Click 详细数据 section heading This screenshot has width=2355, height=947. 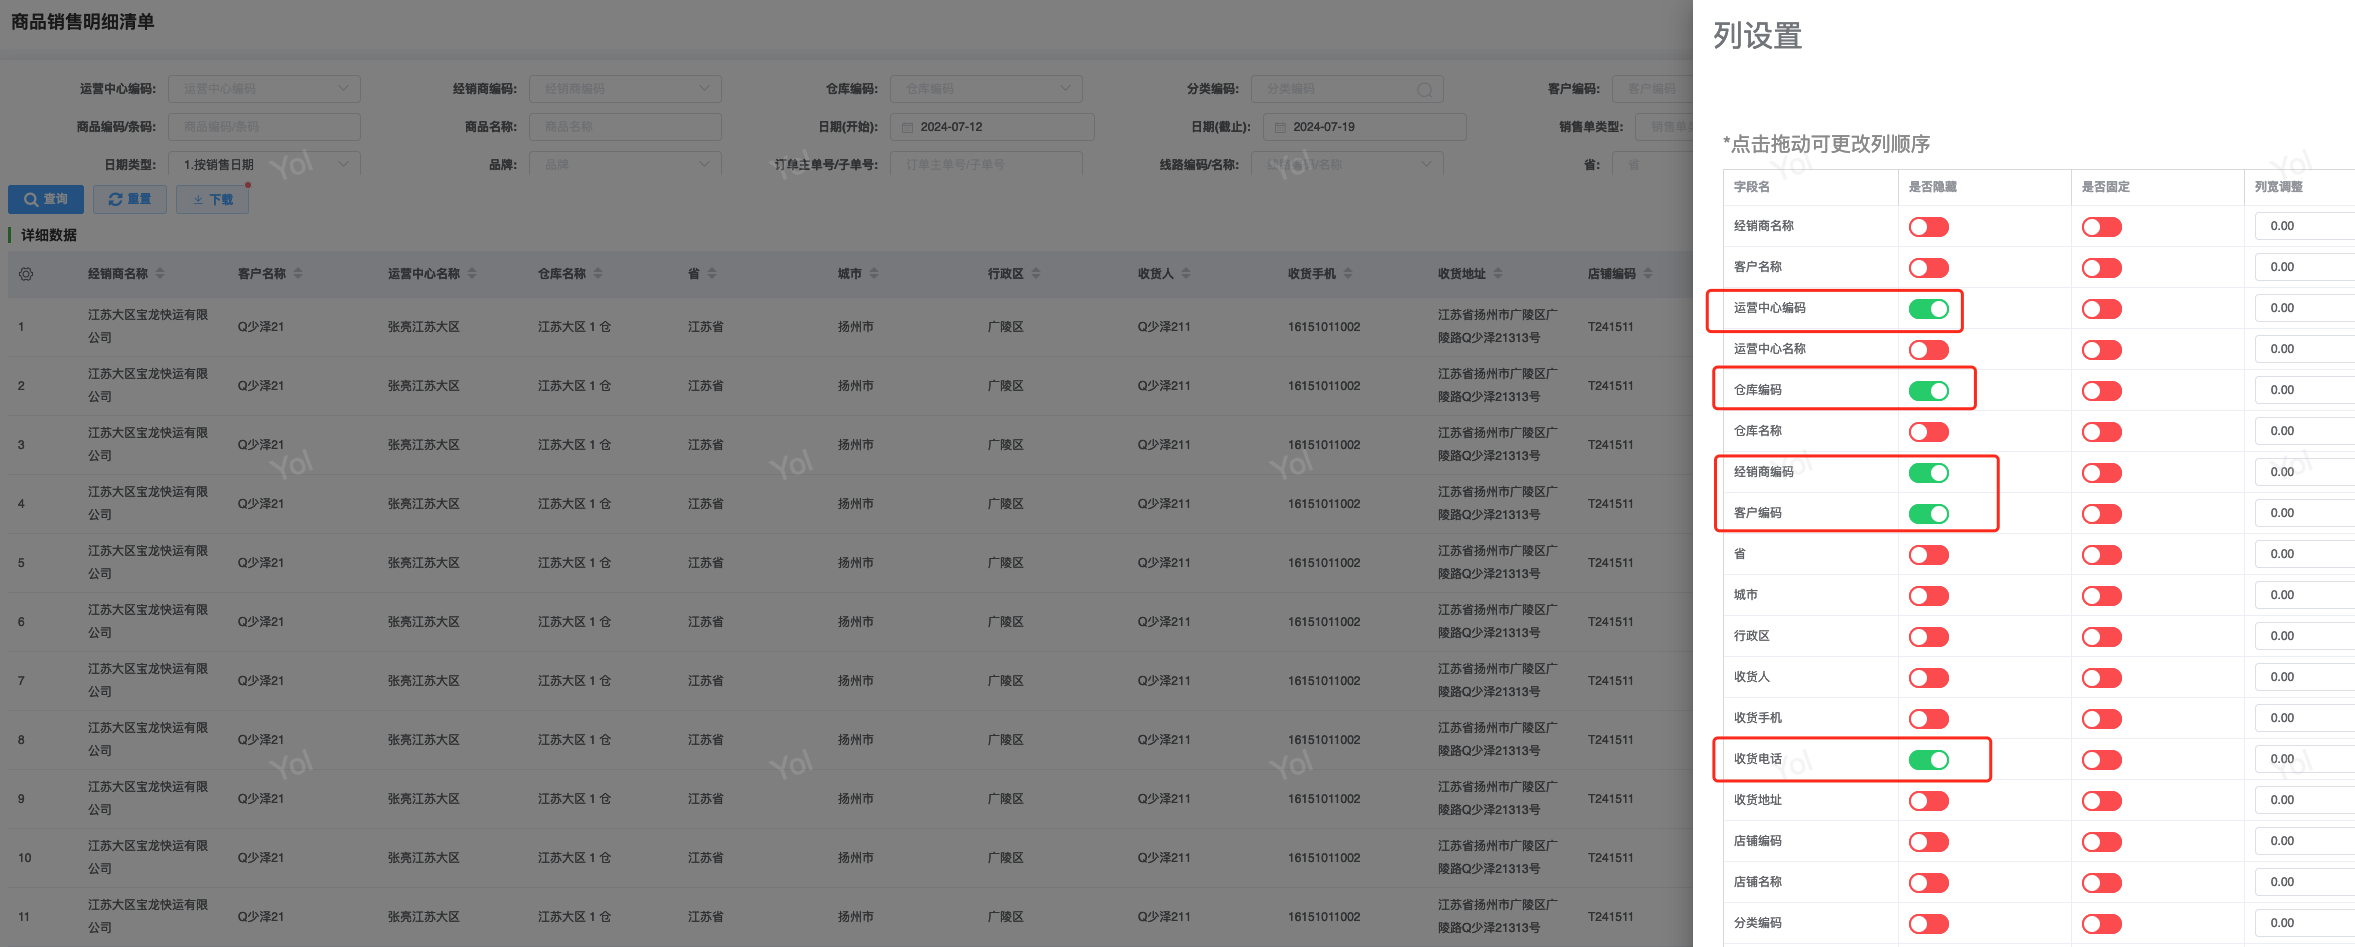point(49,235)
